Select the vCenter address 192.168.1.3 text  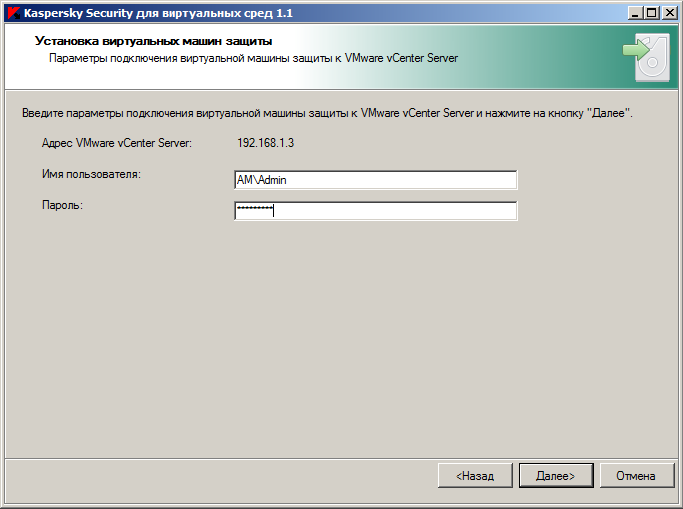click(265, 143)
